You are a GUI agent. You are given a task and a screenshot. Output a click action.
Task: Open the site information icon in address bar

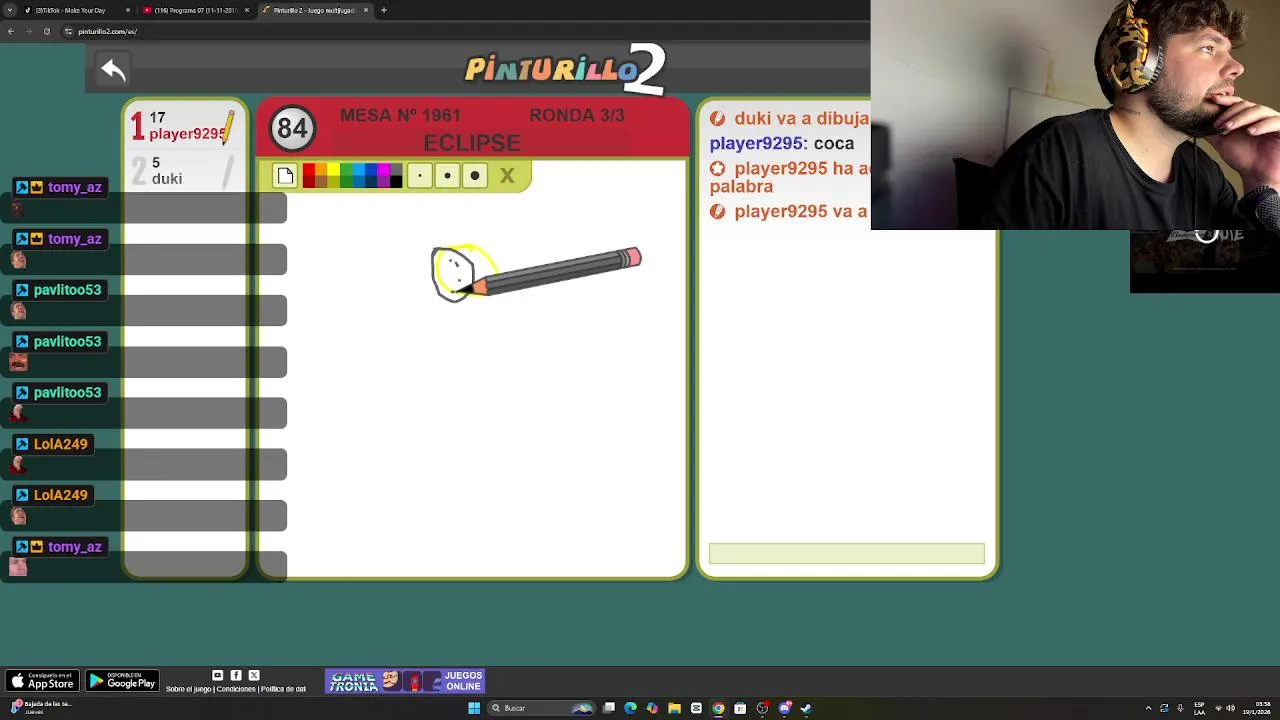[x=68, y=31]
